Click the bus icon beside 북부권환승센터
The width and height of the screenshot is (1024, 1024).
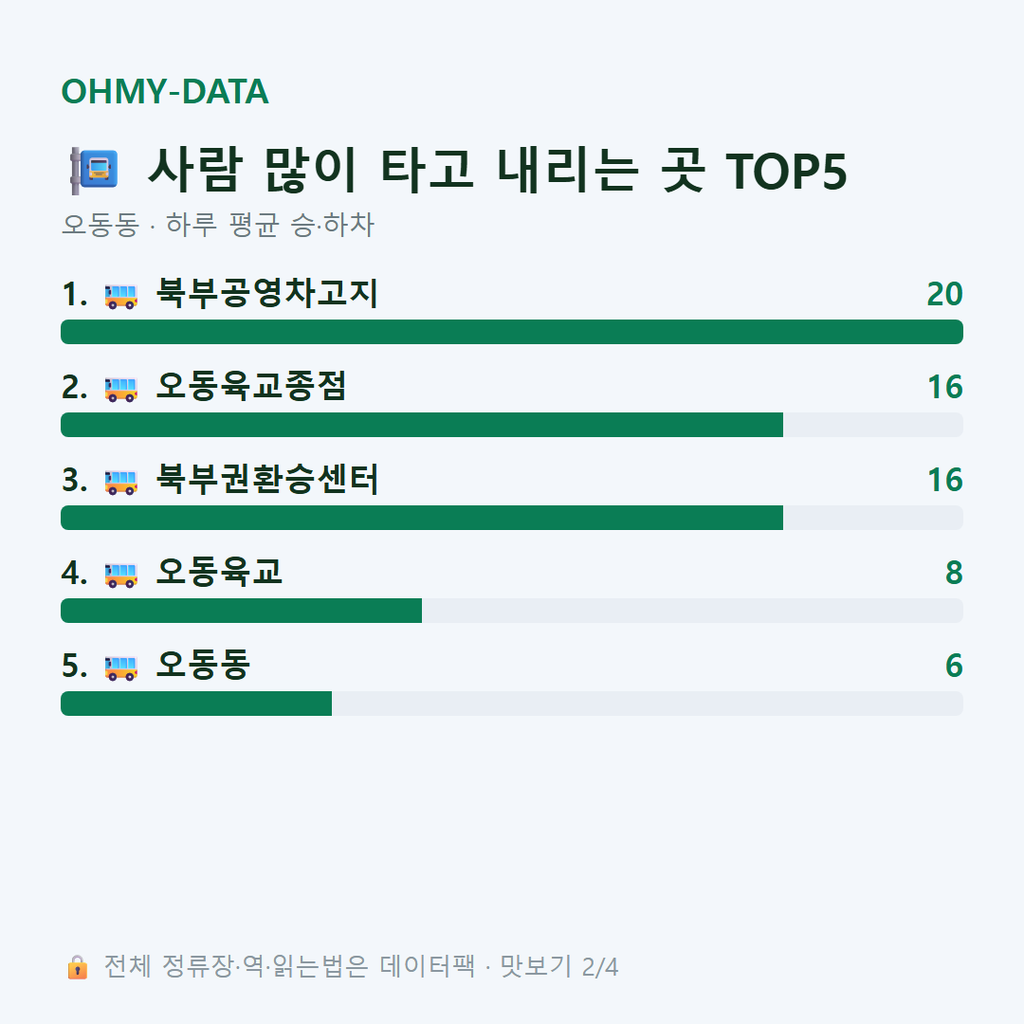click(x=121, y=481)
